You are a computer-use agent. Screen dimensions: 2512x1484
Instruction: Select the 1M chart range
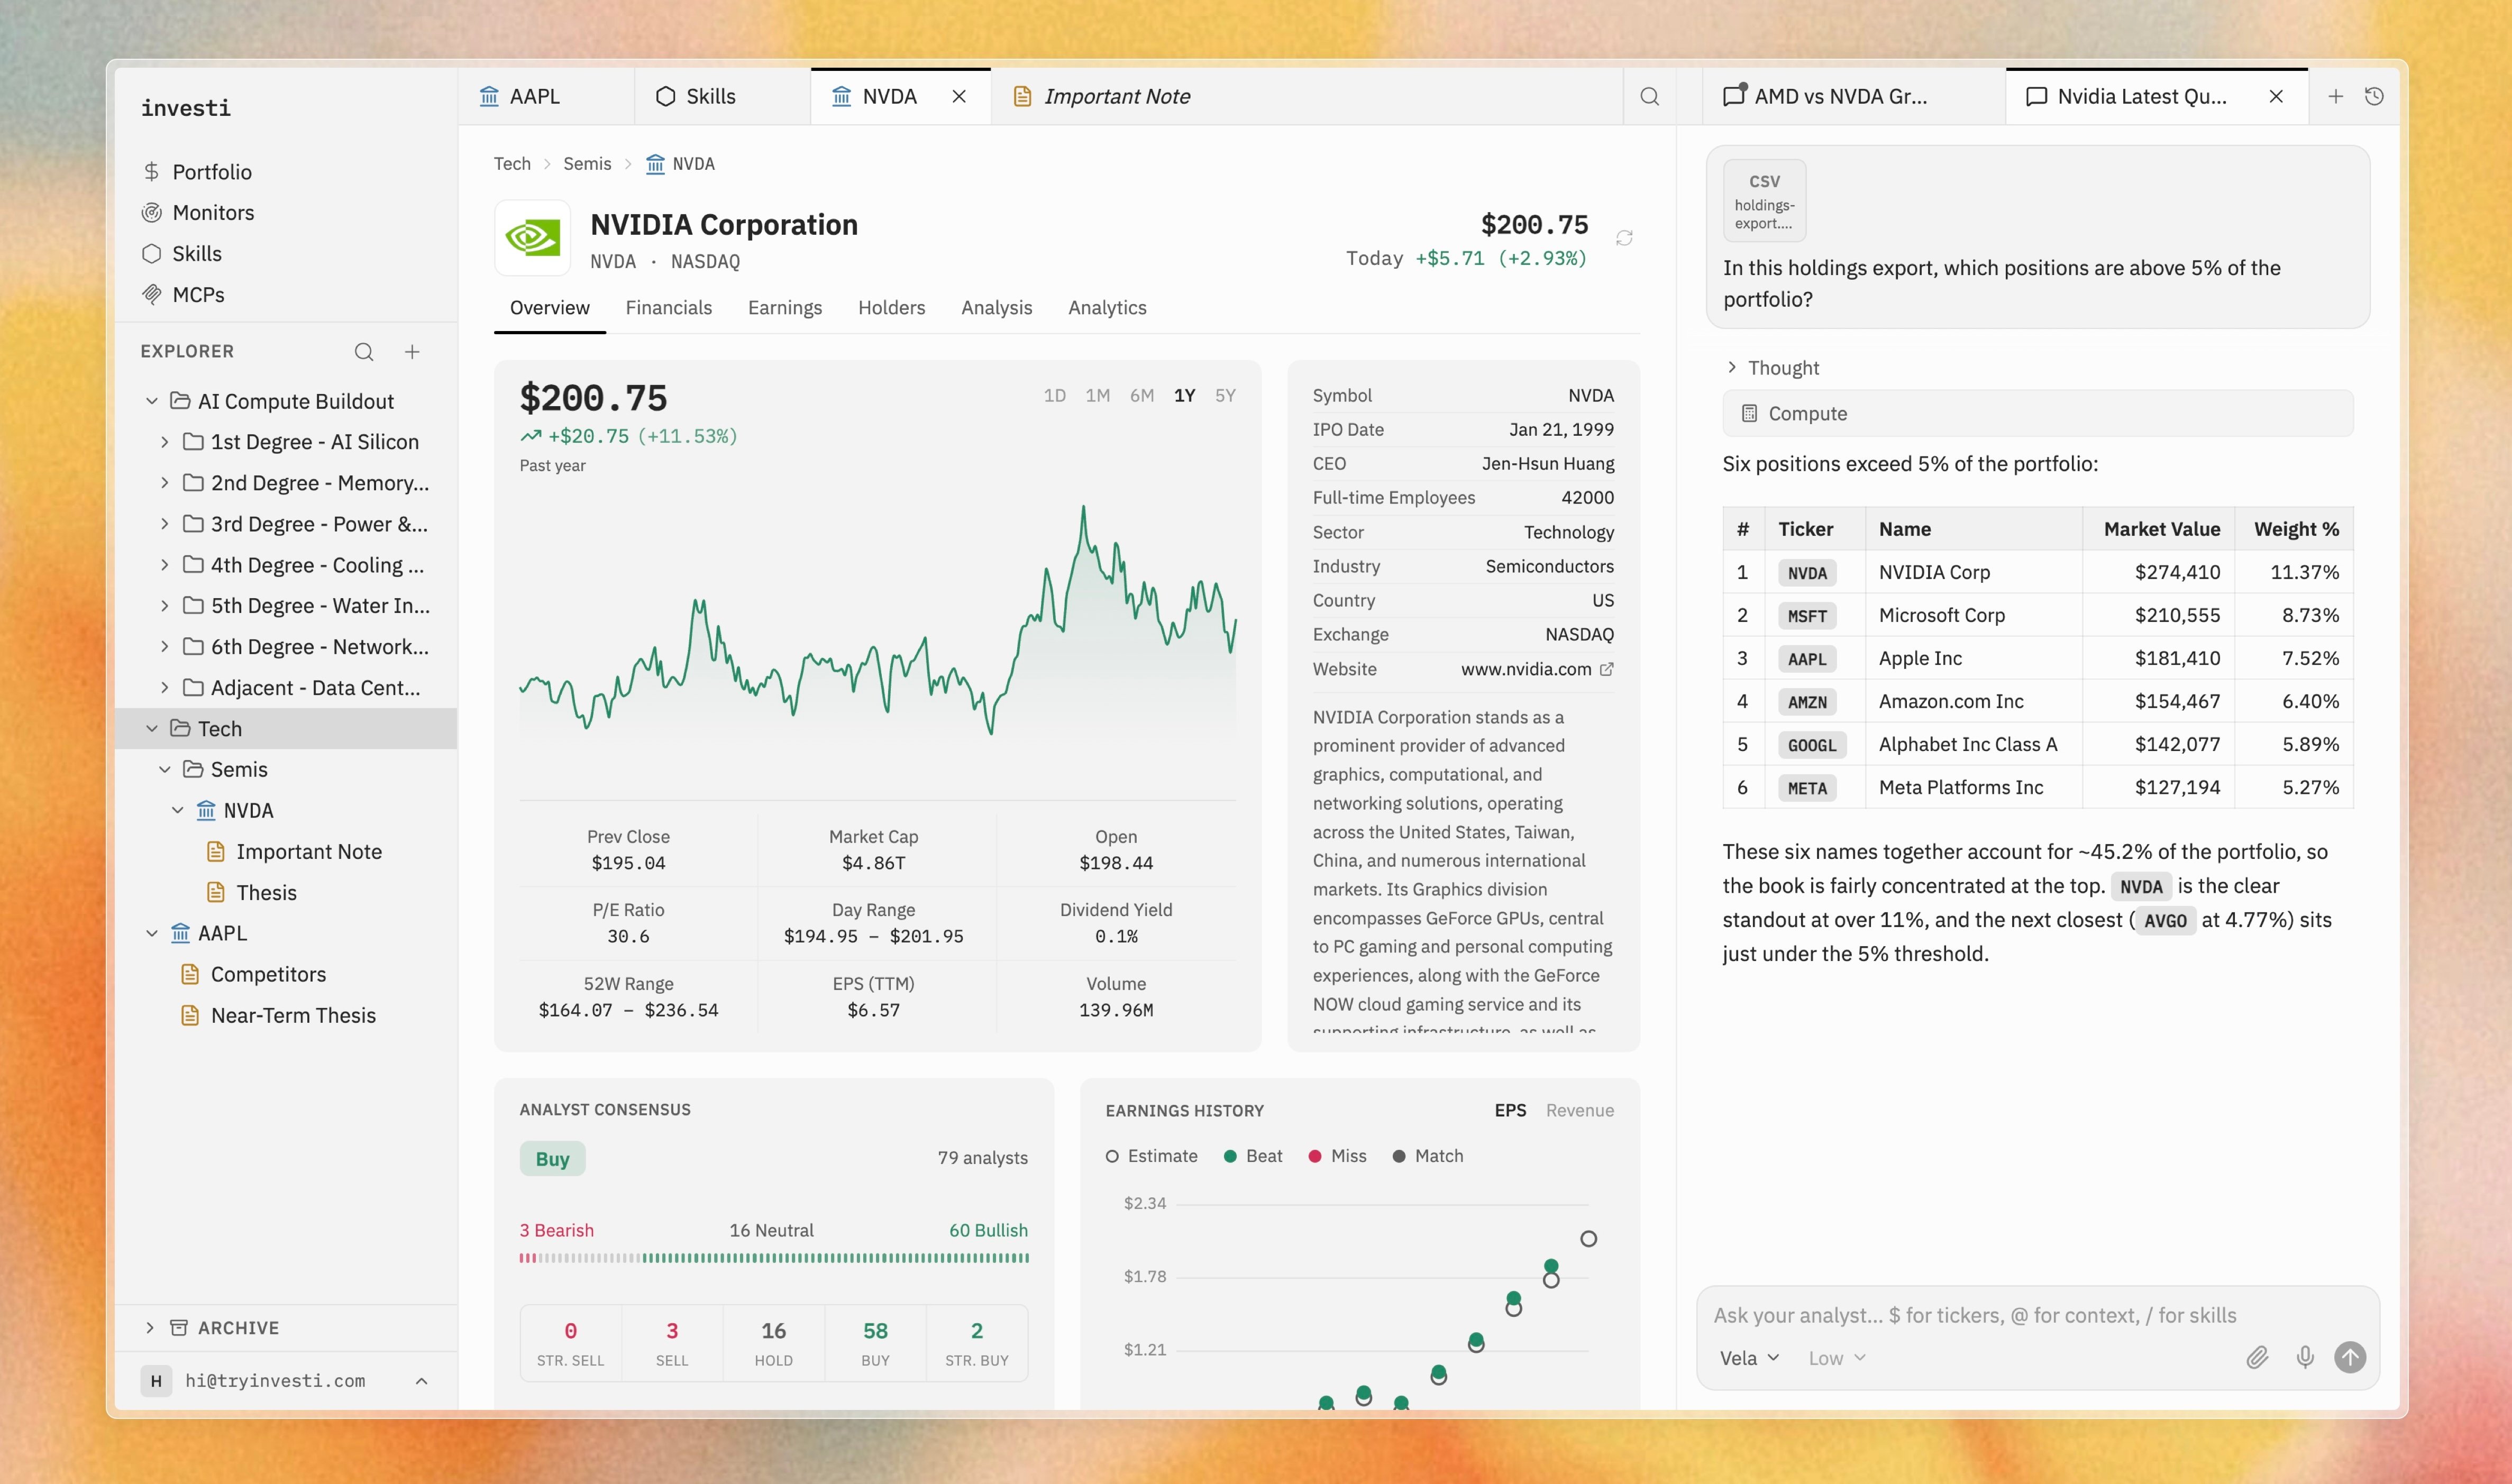click(x=1098, y=396)
